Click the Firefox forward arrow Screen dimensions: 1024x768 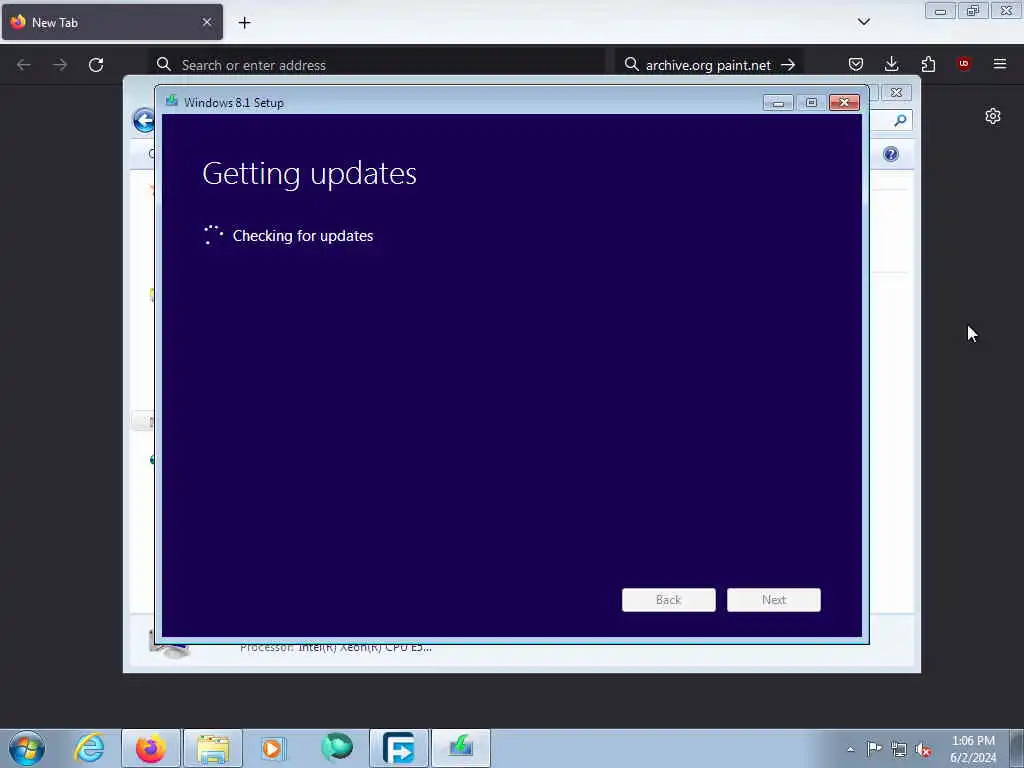click(60, 65)
